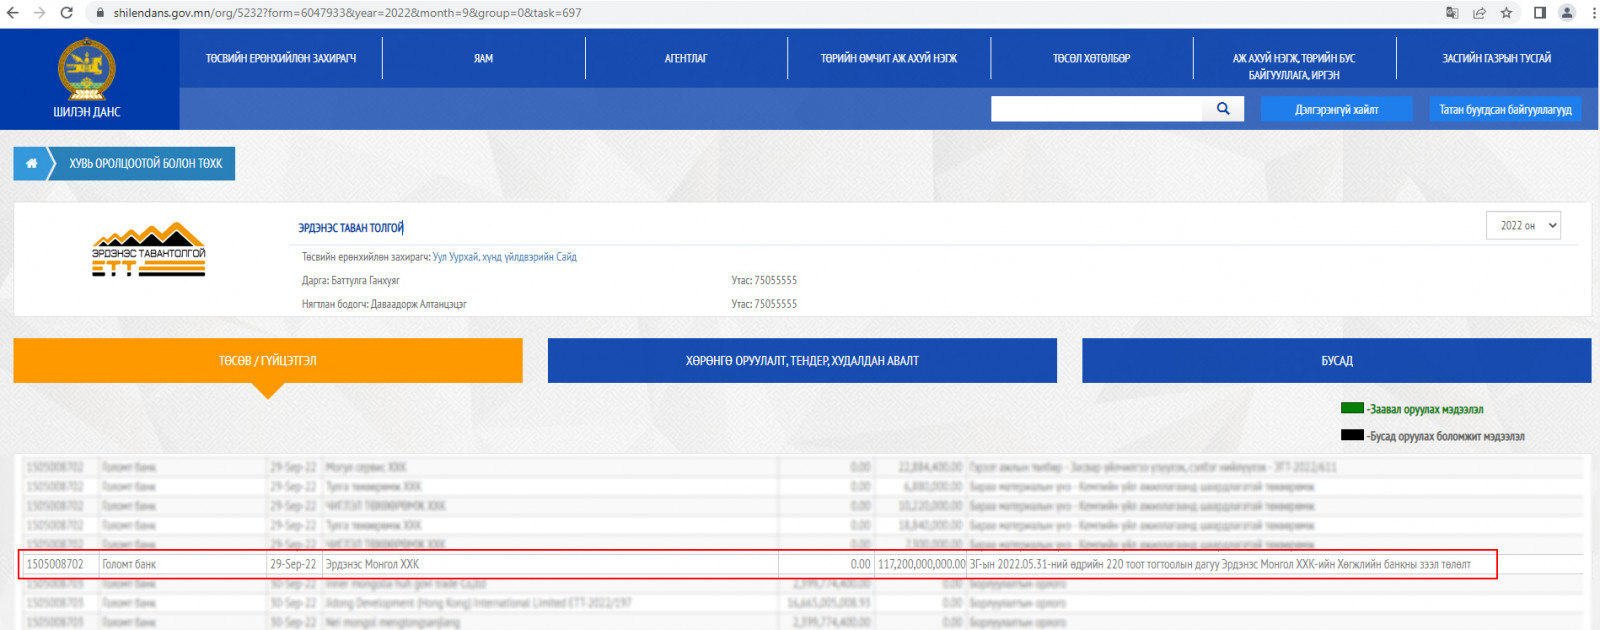Toggle the browser side panel icon
1600x630 pixels.
[x=1540, y=13]
